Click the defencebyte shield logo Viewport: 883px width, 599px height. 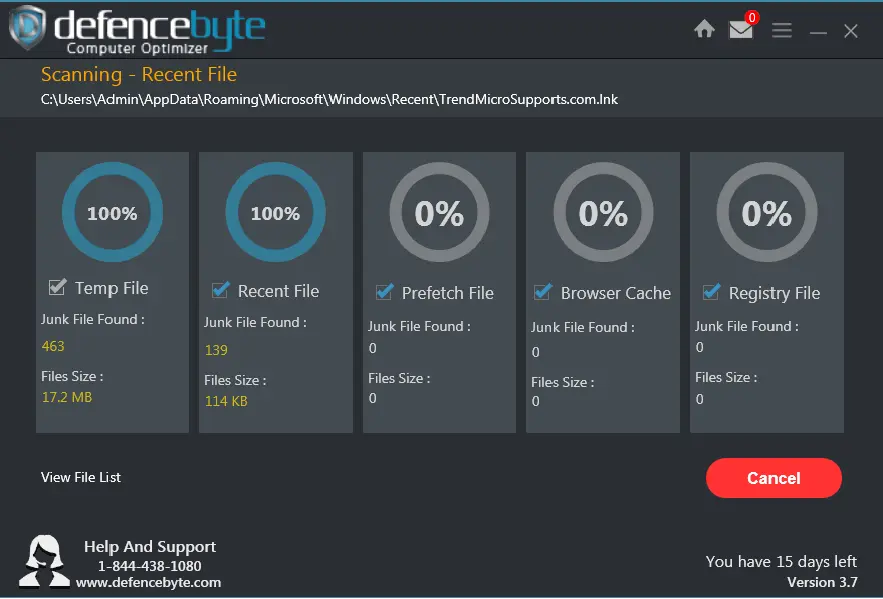pos(26,28)
